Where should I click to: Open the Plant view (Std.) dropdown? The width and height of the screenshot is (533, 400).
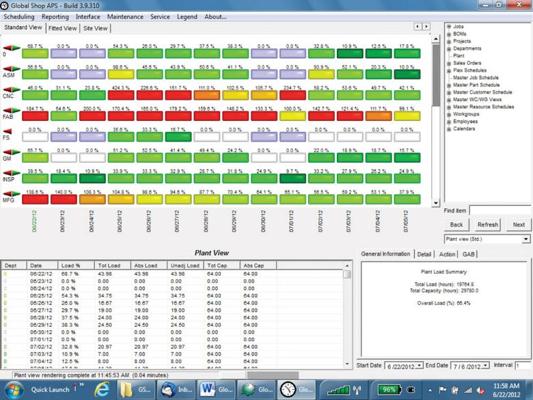tap(526, 239)
